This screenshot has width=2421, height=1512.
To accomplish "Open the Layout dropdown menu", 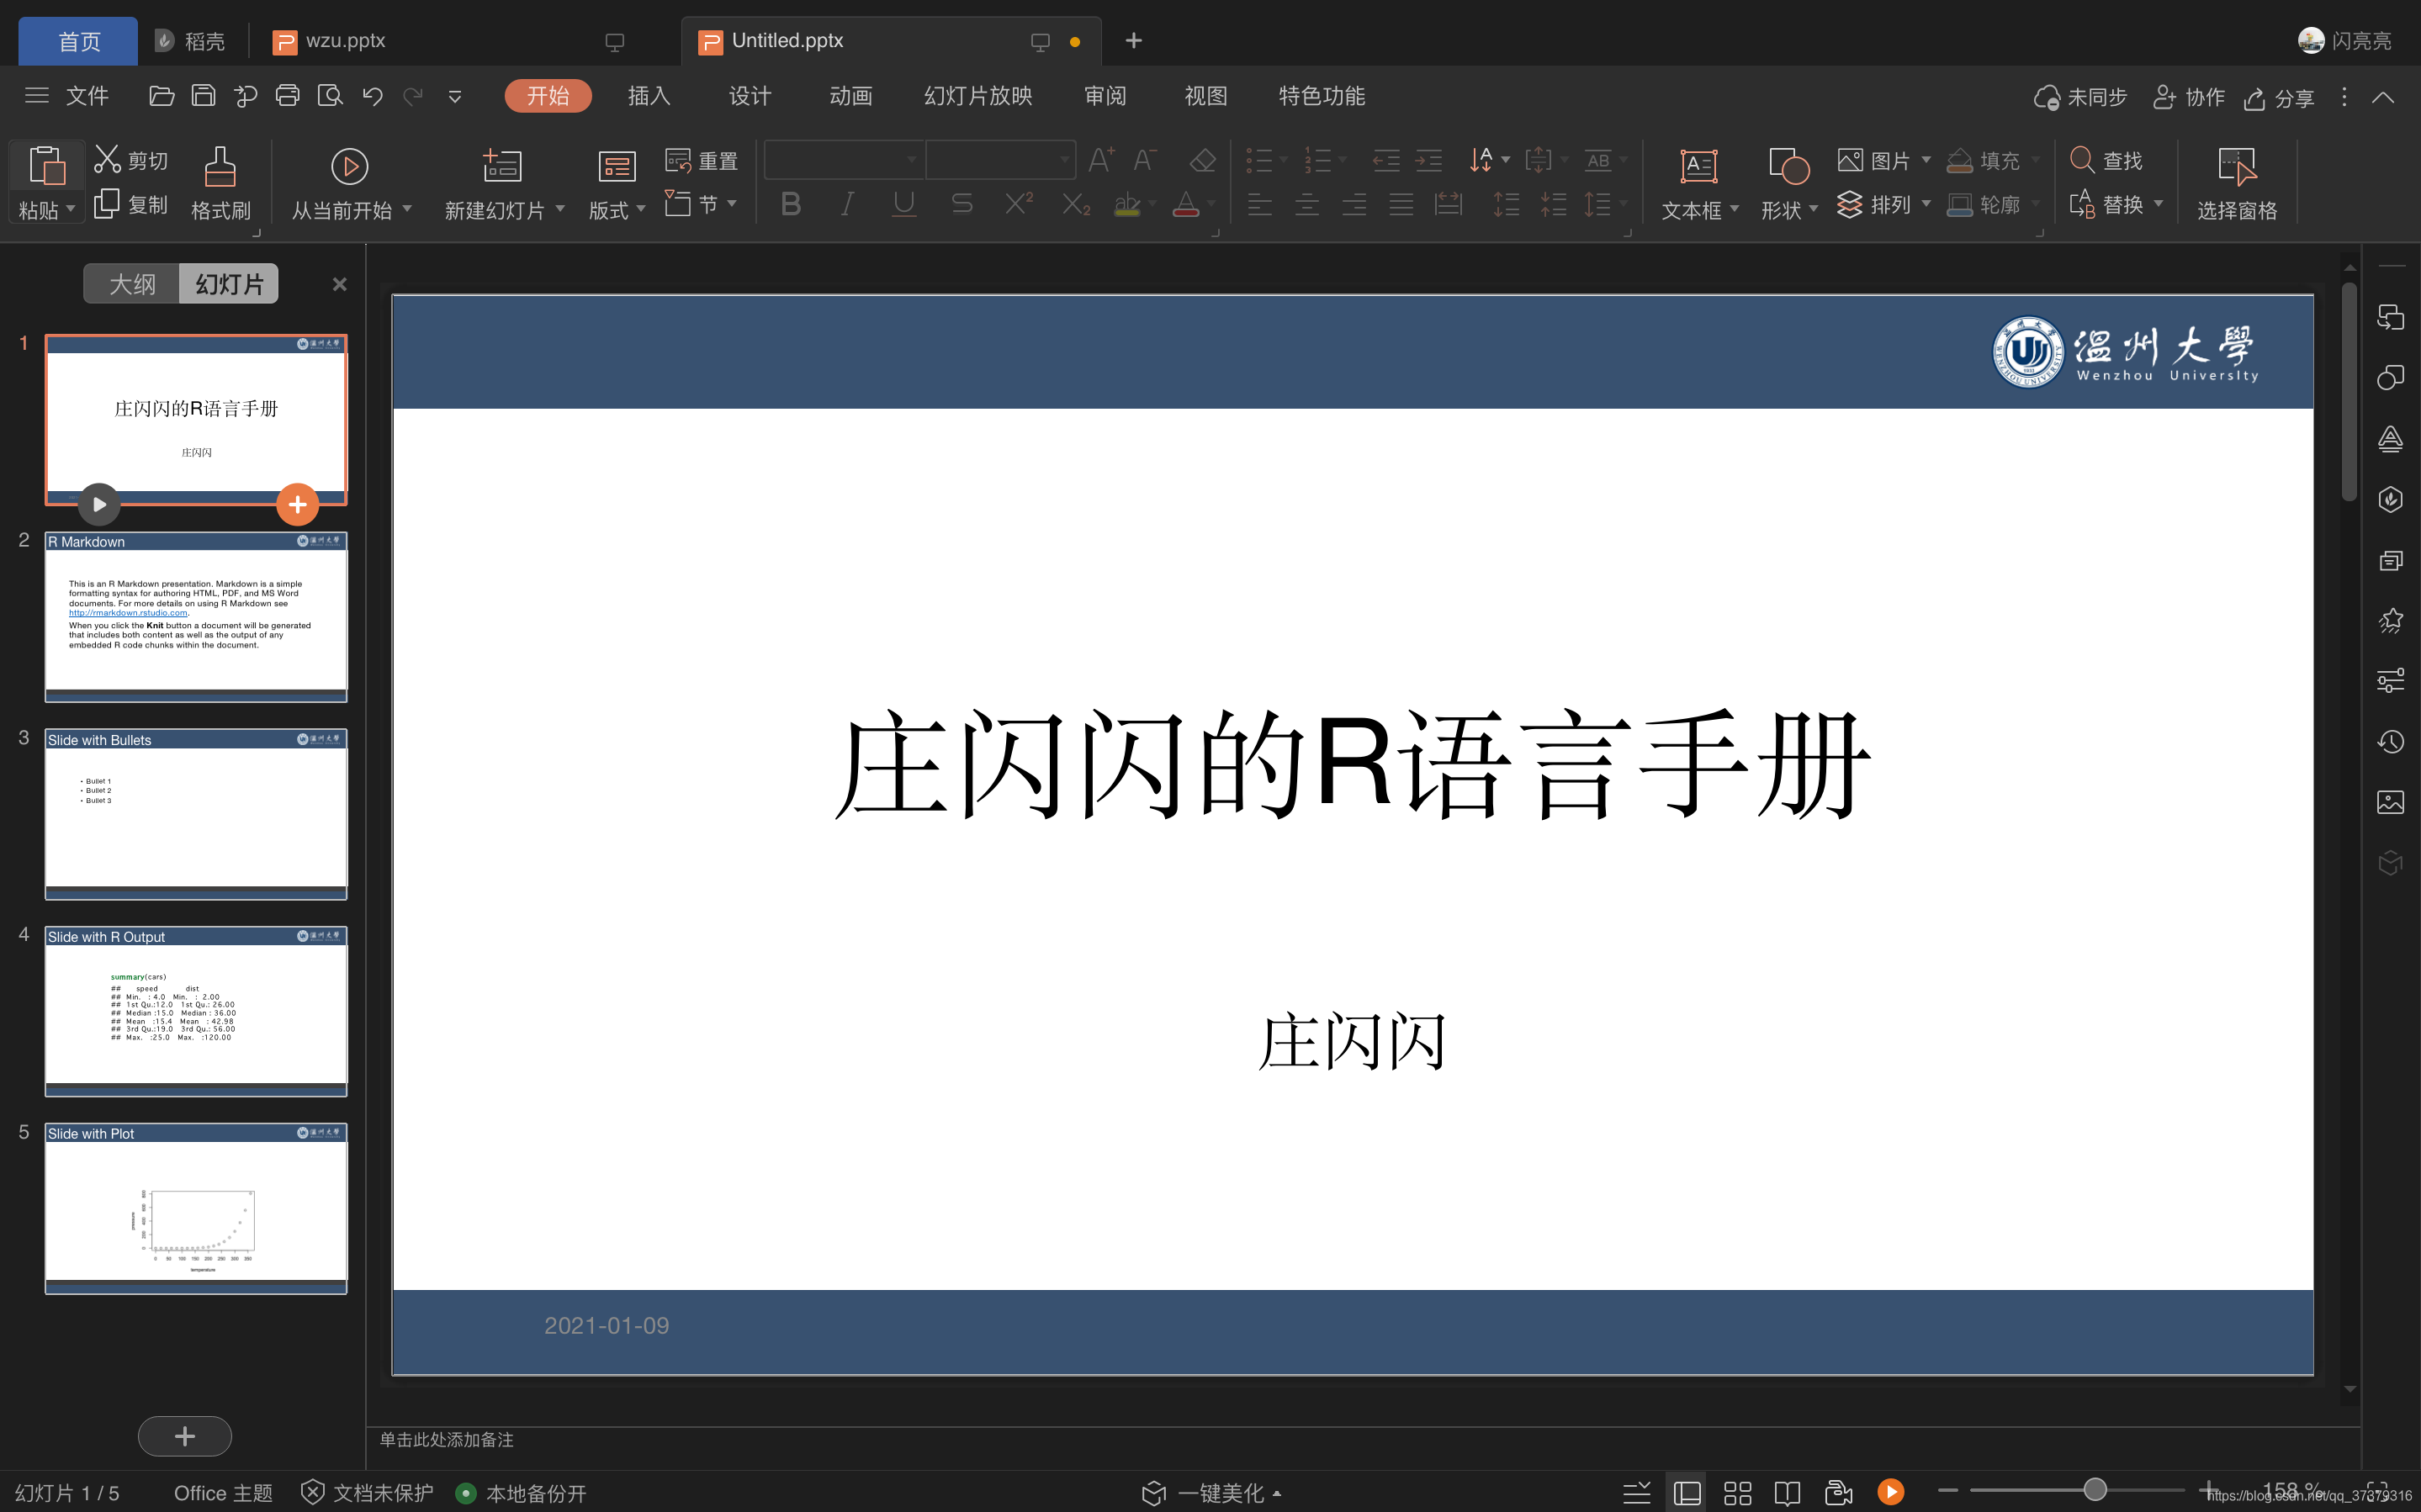I will [x=617, y=209].
